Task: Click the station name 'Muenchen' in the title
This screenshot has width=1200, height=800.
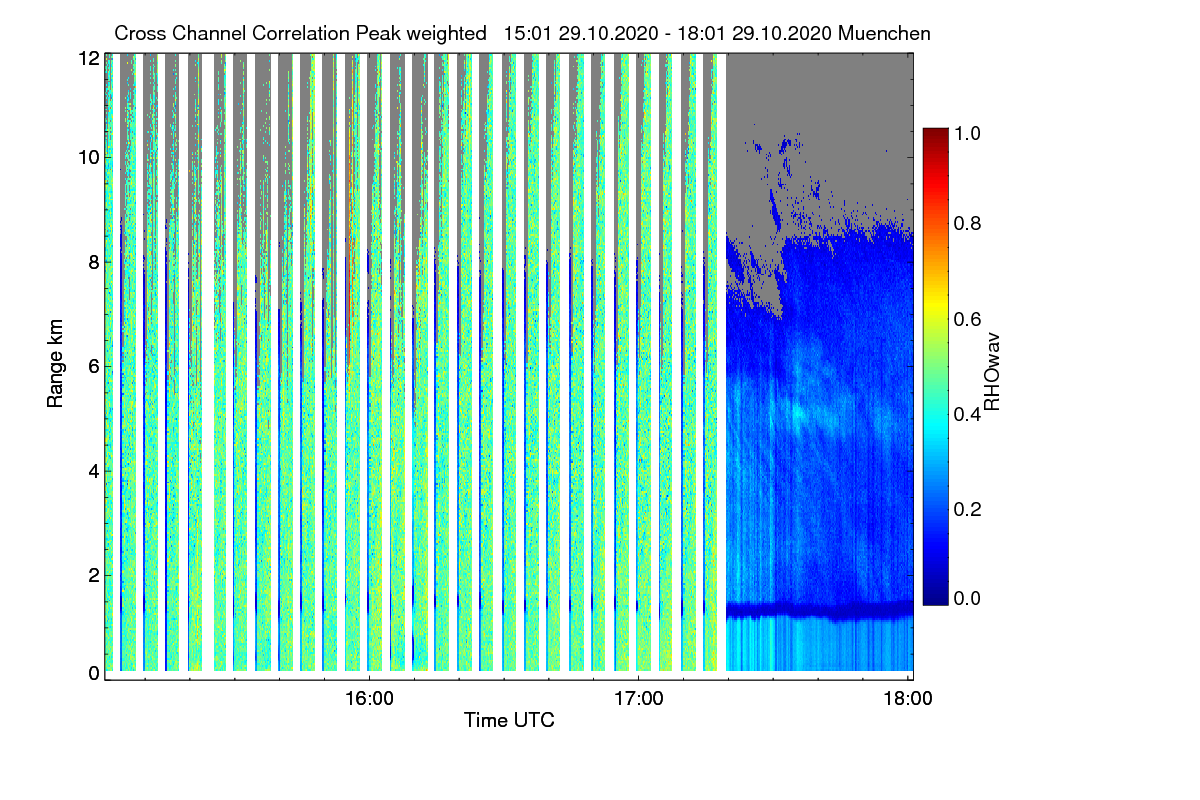Action: tap(885, 33)
